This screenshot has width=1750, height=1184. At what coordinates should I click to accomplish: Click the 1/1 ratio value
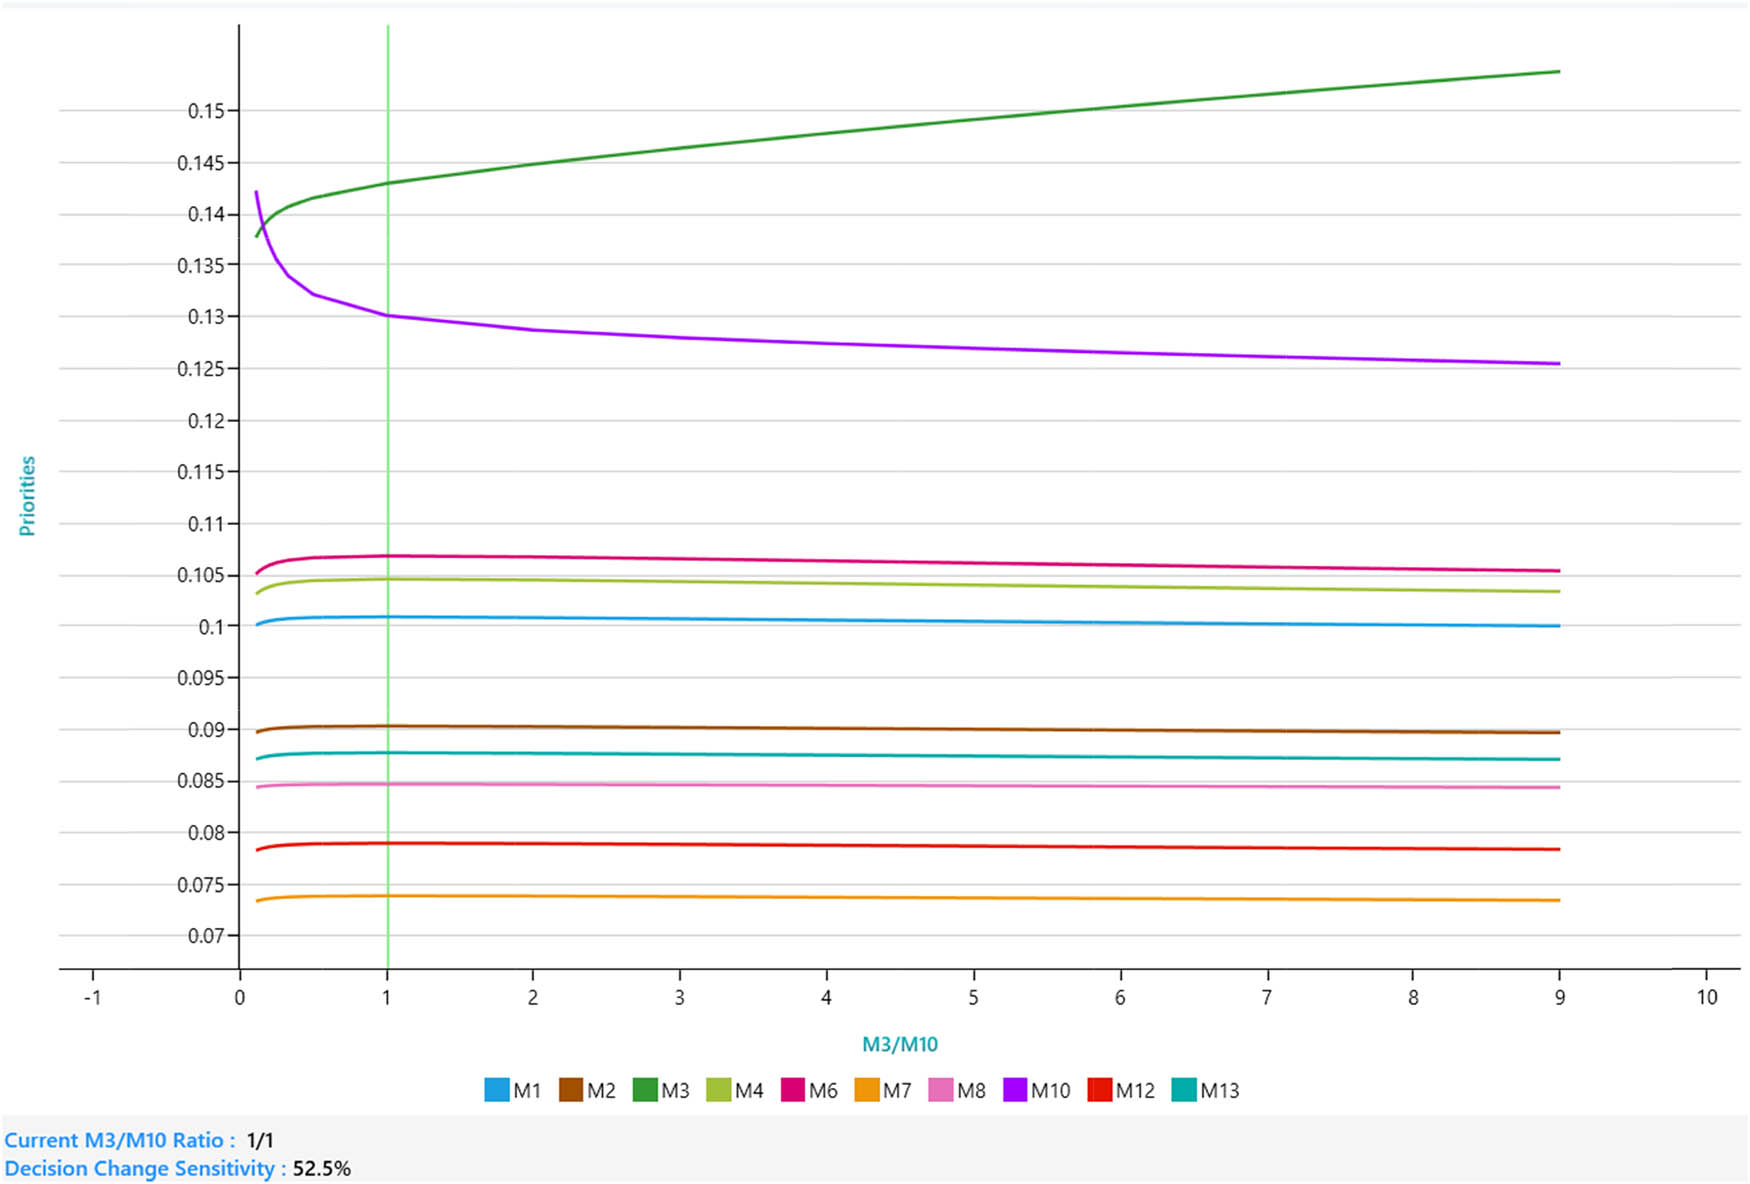tap(260, 1140)
